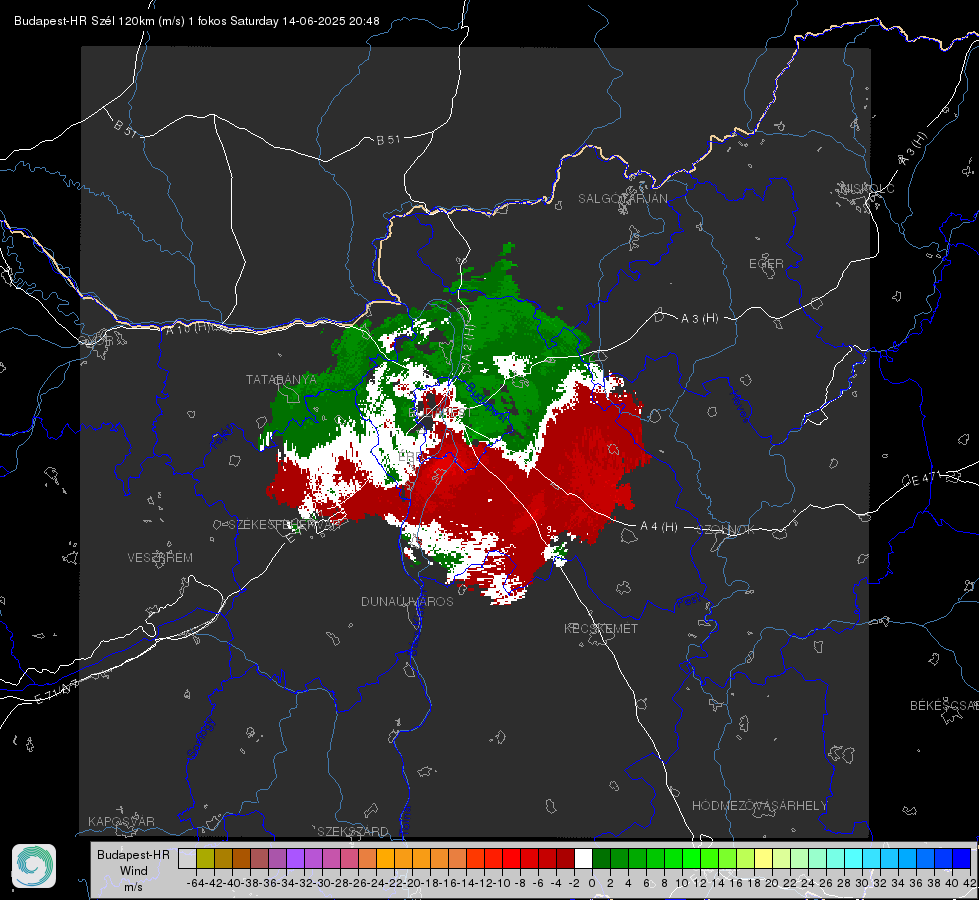The width and height of the screenshot is (979, 900).
Task: Select the olive swatch between -64 and -42
Action: coord(205,859)
